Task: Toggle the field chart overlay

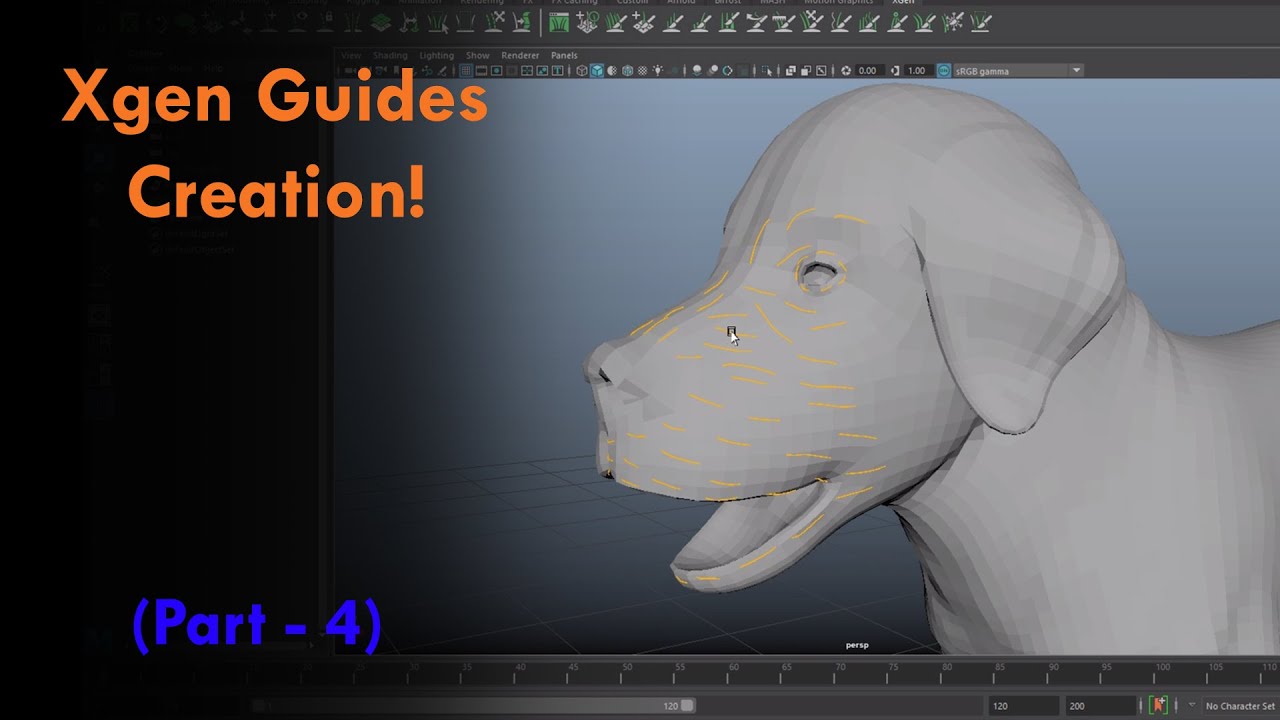Action: click(528, 71)
